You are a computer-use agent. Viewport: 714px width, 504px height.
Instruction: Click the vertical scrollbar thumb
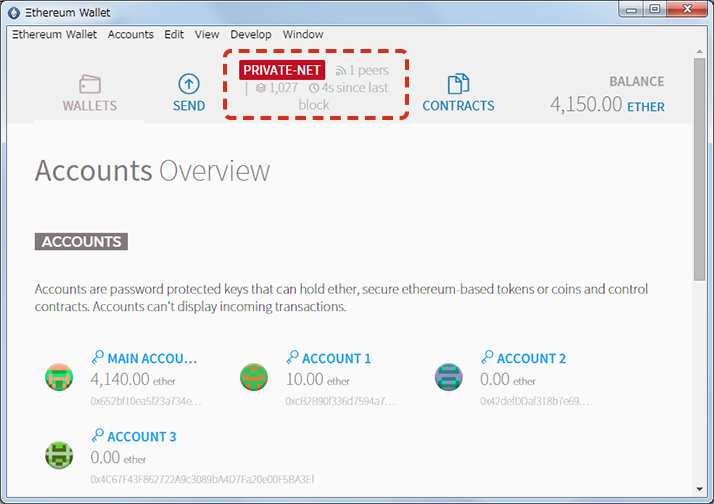tap(699, 169)
